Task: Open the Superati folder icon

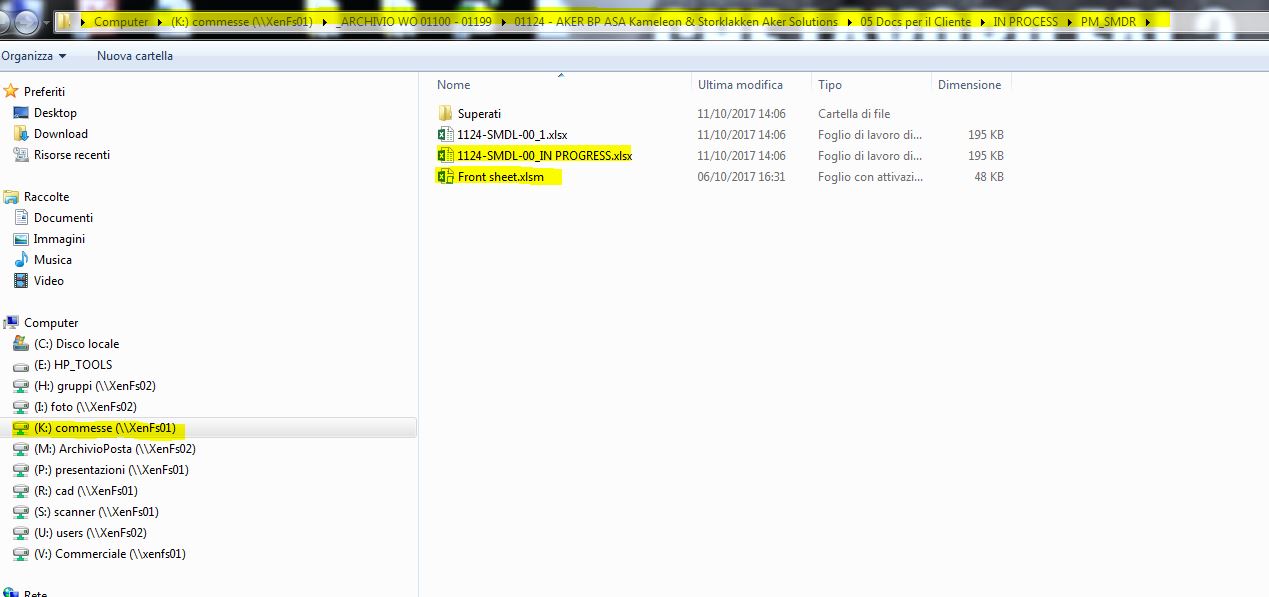Action: [445, 113]
